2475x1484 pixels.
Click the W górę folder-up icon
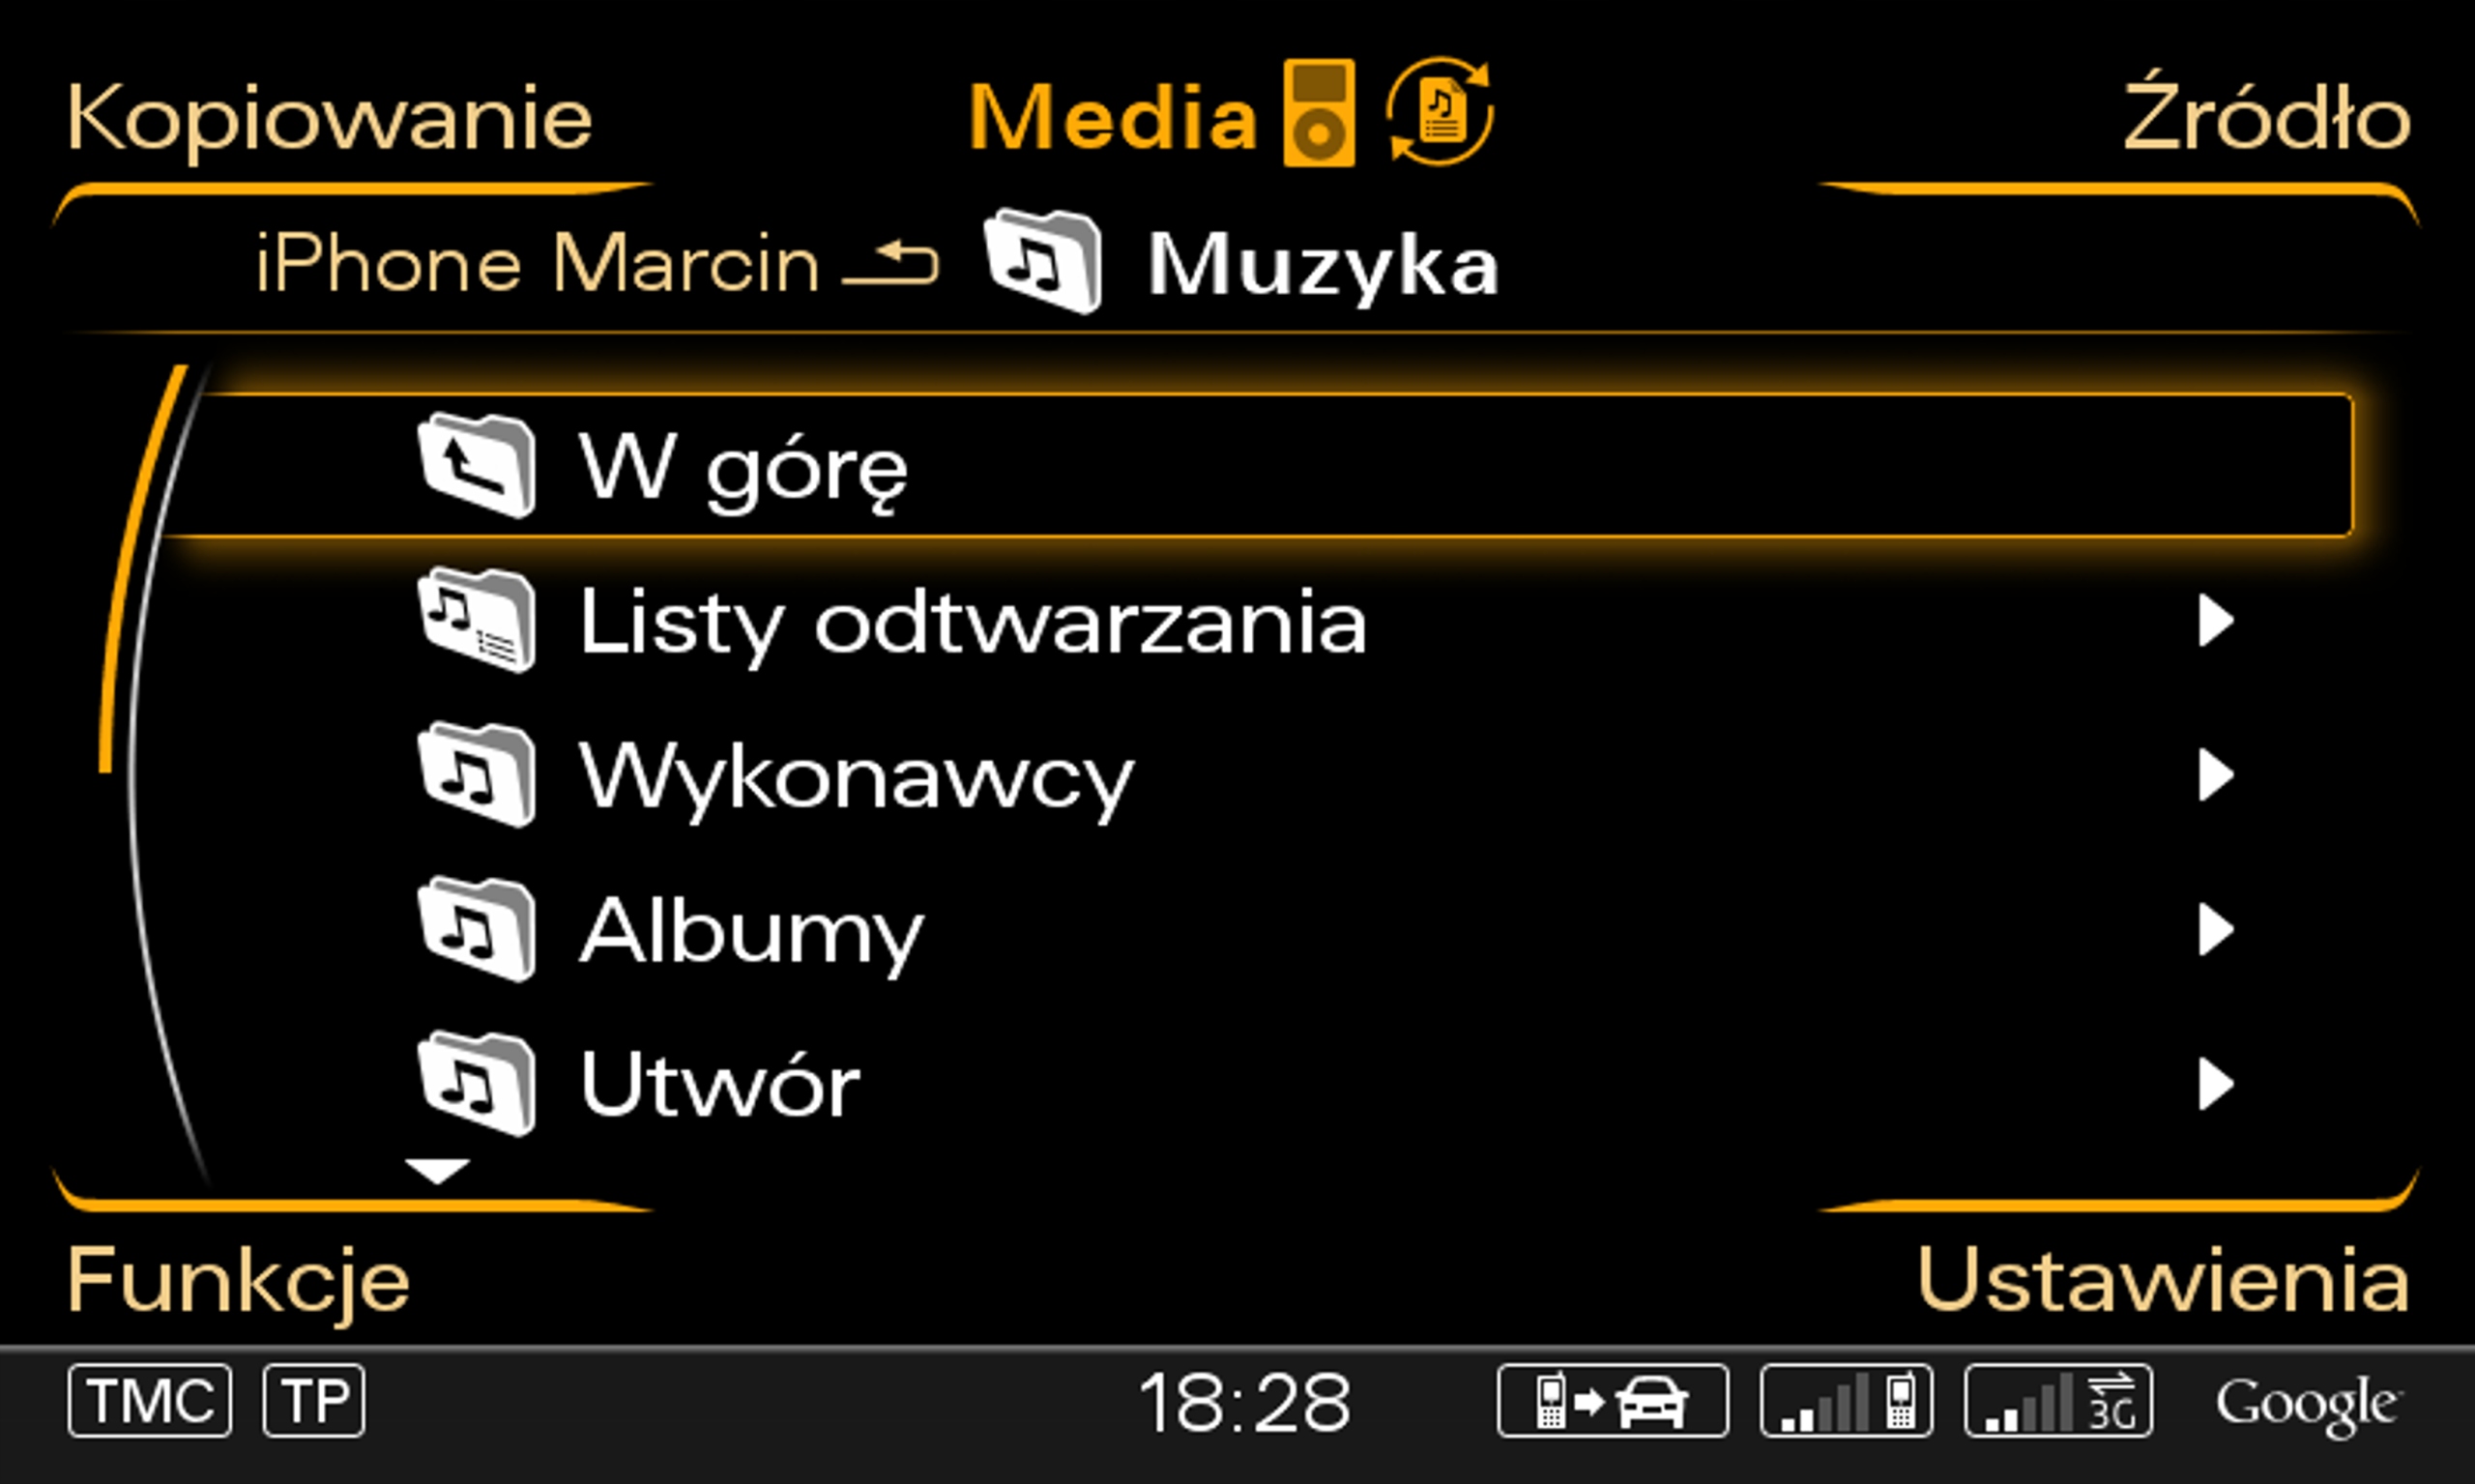coord(477,465)
